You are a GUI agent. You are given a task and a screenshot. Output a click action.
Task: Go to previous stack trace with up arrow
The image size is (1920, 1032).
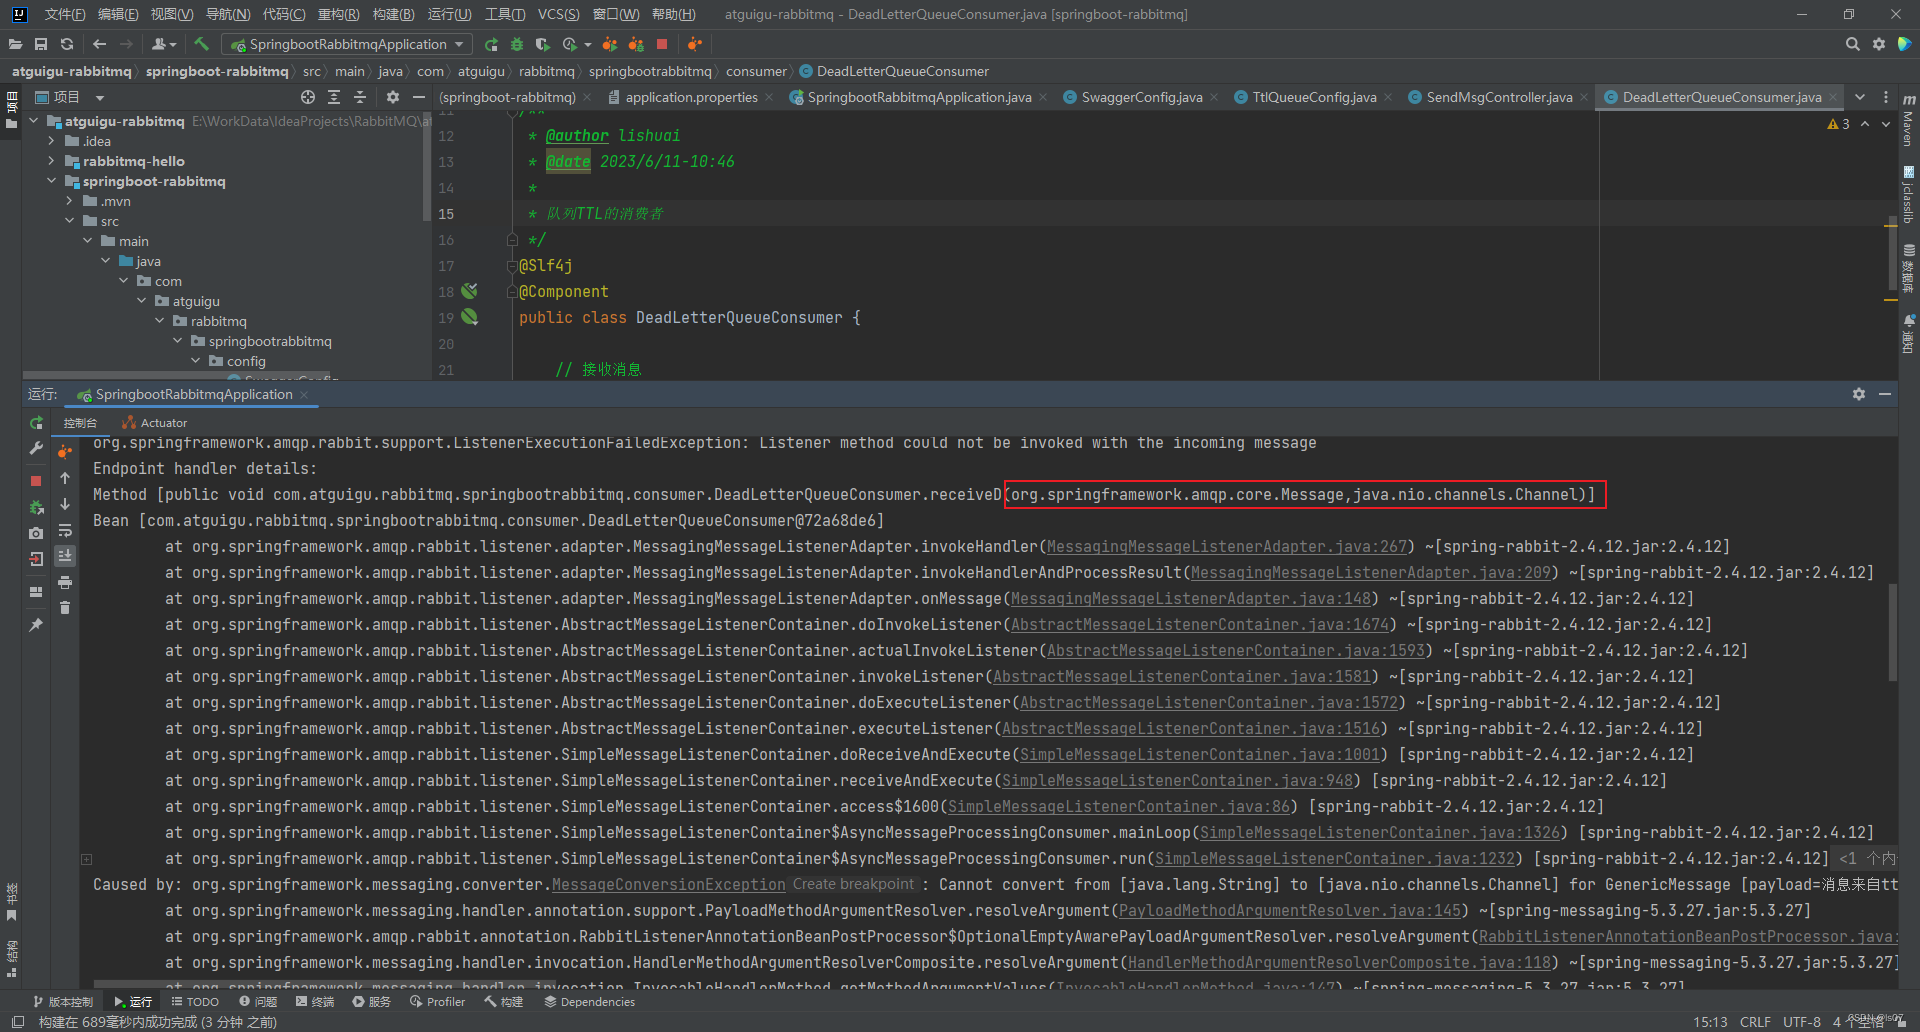[65, 478]
